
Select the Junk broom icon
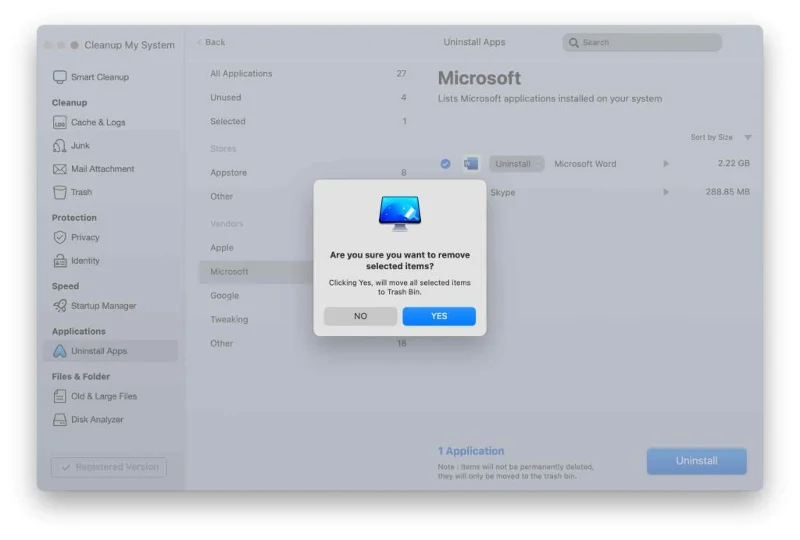point(60,146)
